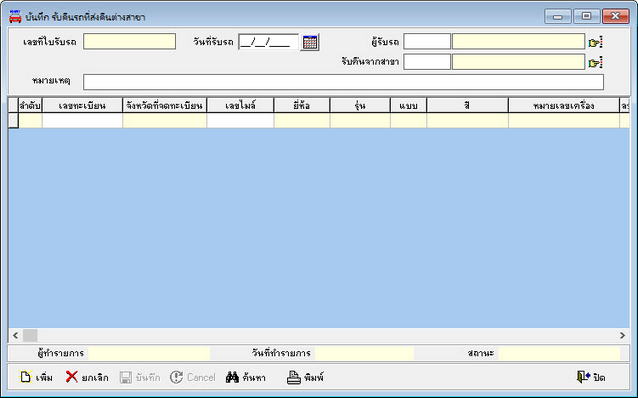Click the แบบ column header
The image size is (638, 398).
pyautogui.click(x=408, y=105)
